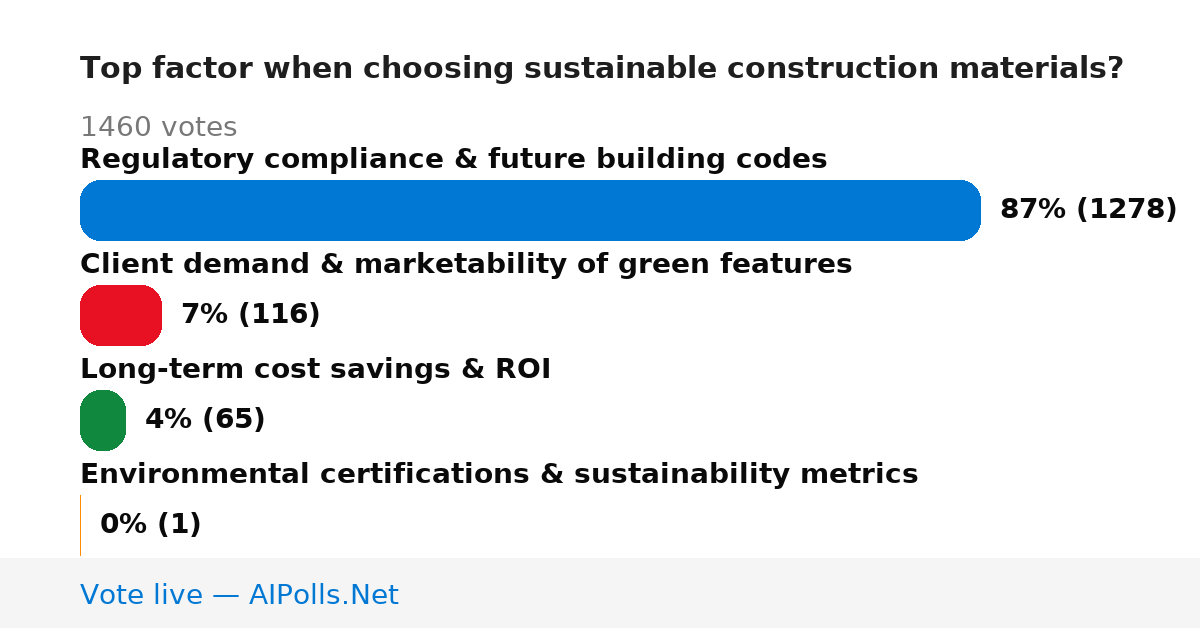
Task: Click the thin orange Environmental certifications bar
Action: pyautogui.click(x=80, y=525)
